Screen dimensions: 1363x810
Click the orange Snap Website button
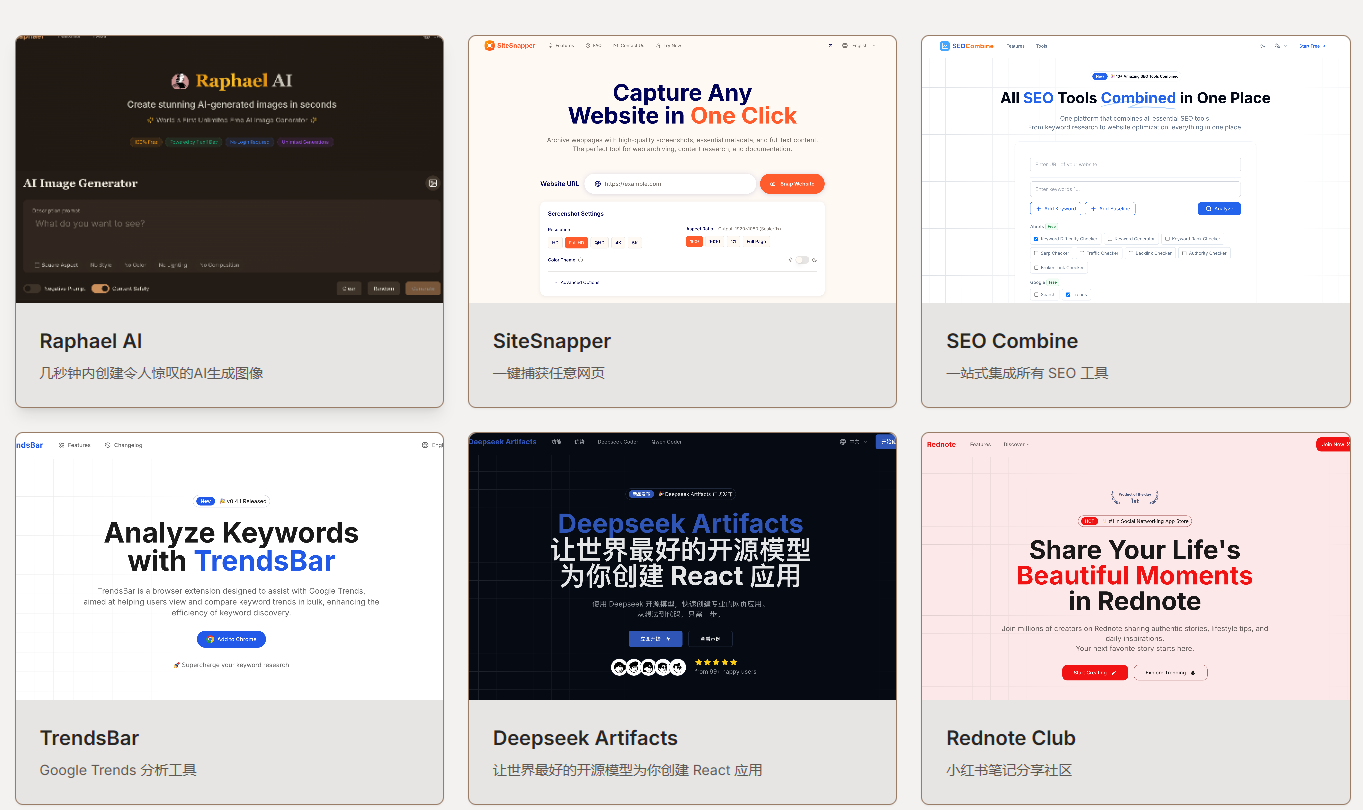[792, 184]
